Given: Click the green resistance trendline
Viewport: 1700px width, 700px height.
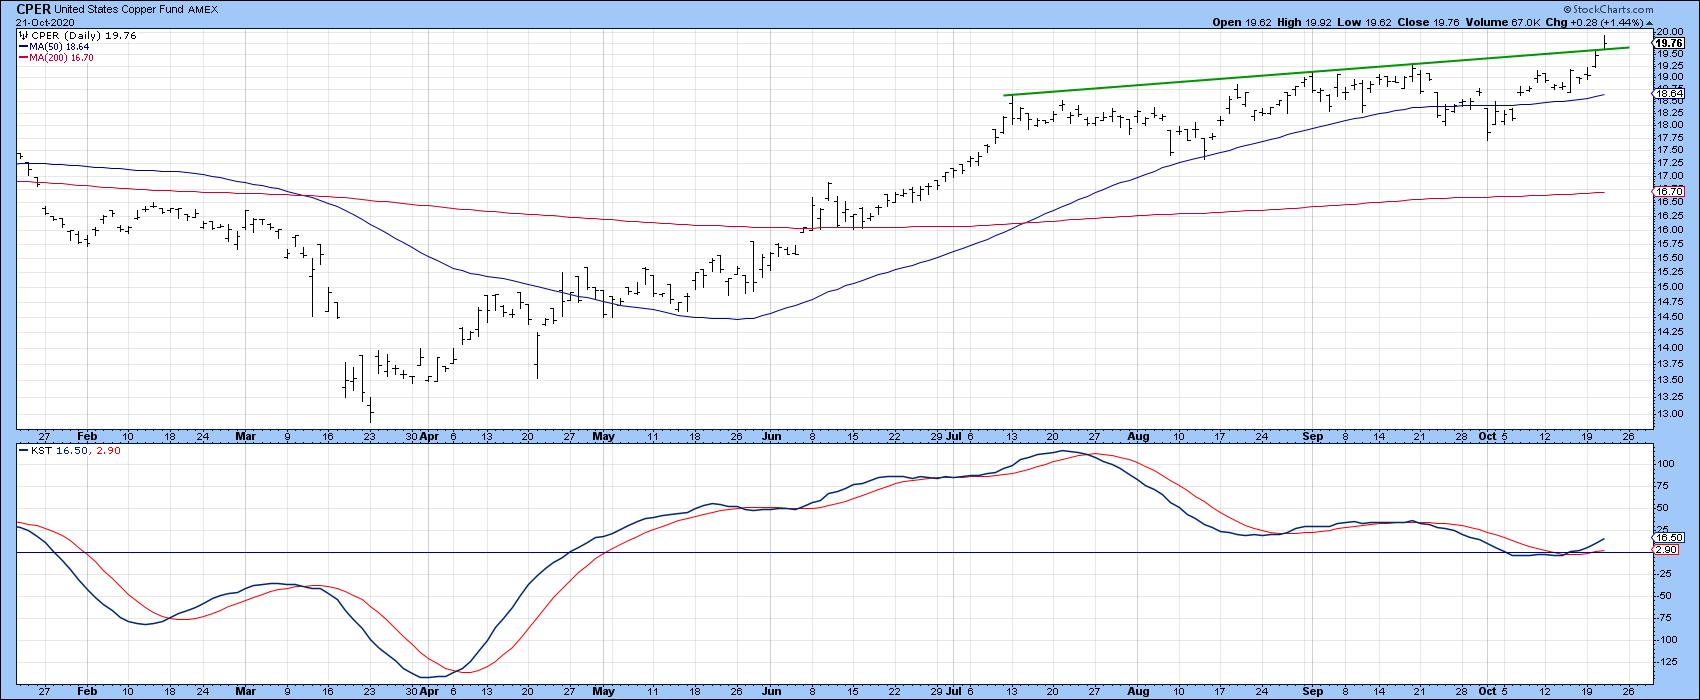Looking at the screenshot, I should pos(1300,72).
